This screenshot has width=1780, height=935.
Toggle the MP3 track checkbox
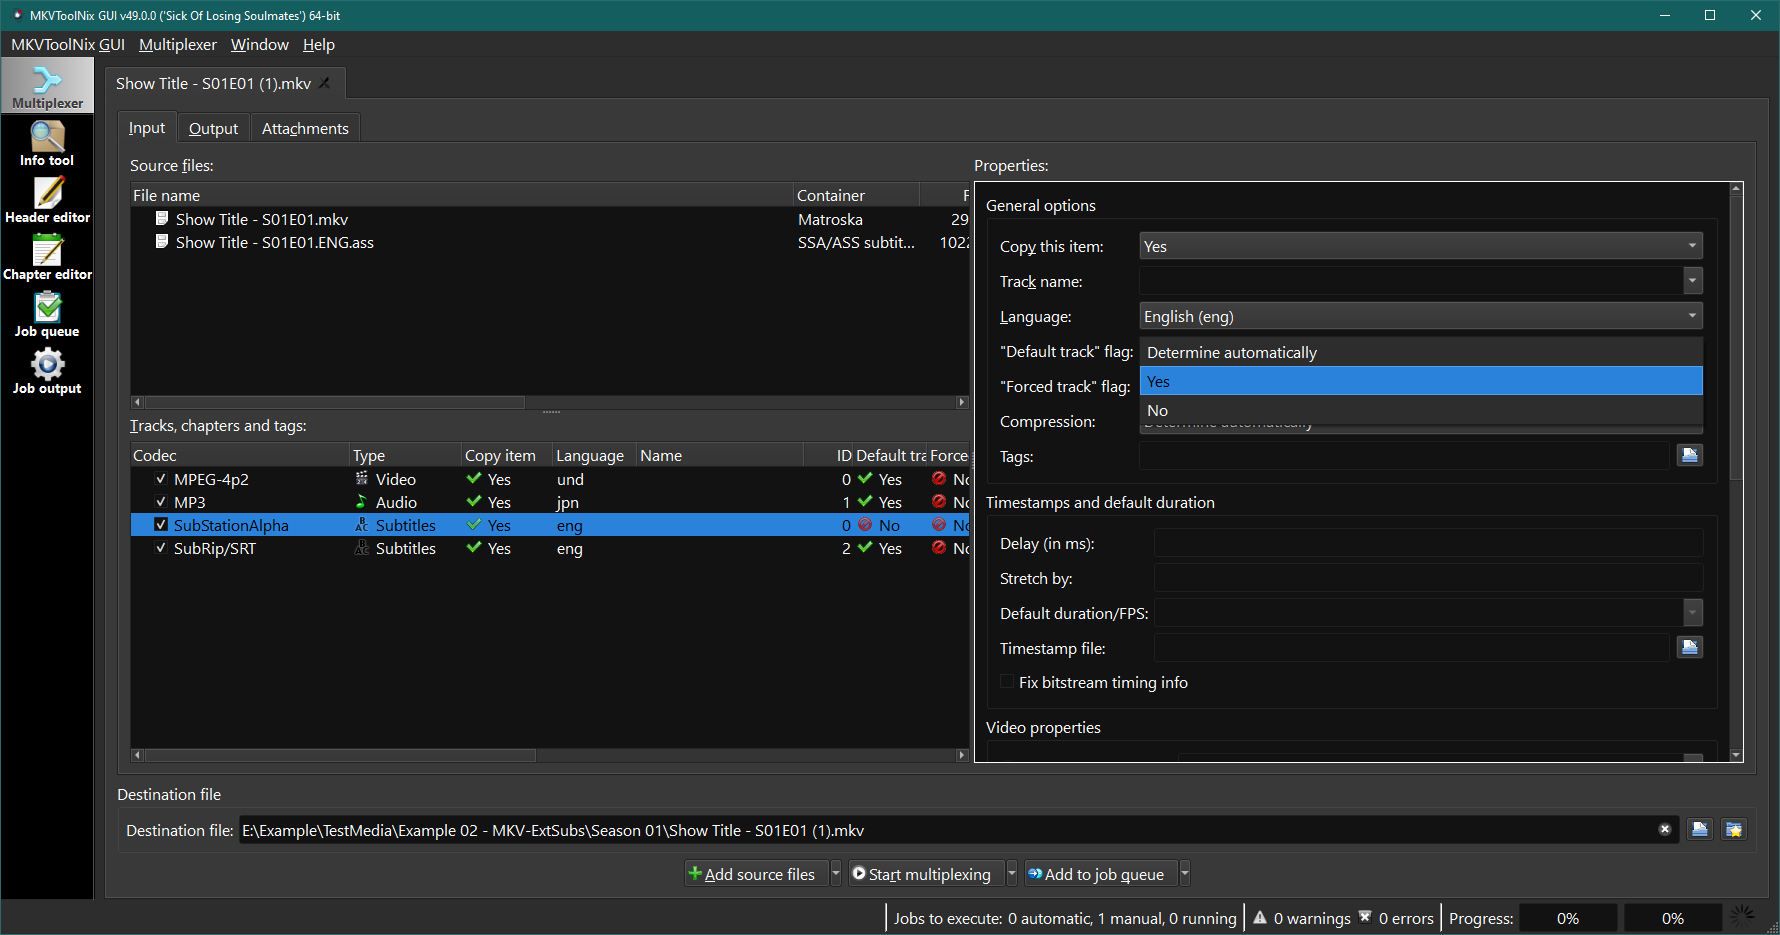[x=160, y=501]
